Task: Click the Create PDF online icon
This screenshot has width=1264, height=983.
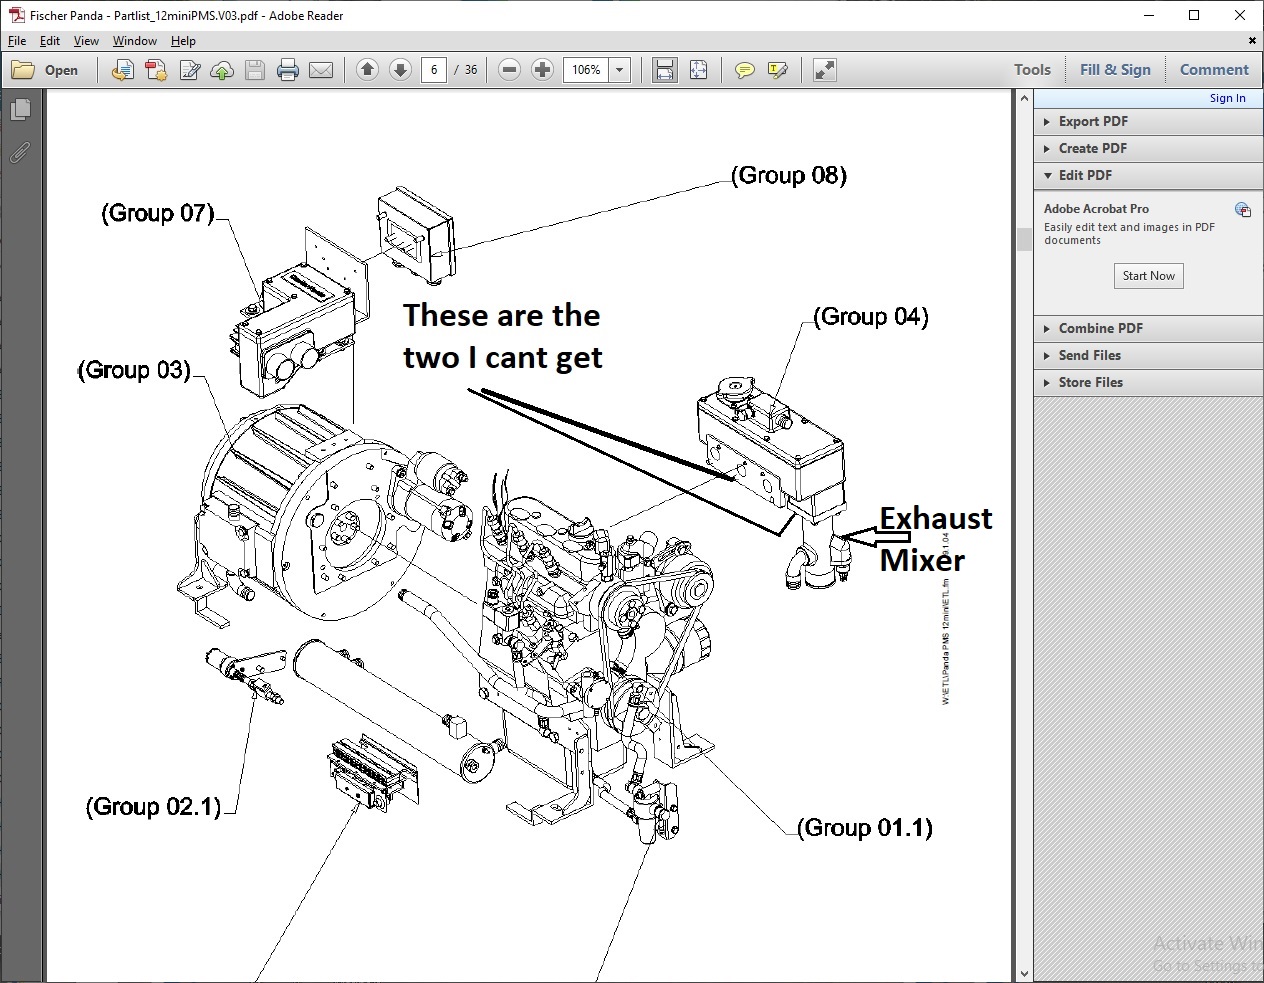Action: (x=122, y=70)
